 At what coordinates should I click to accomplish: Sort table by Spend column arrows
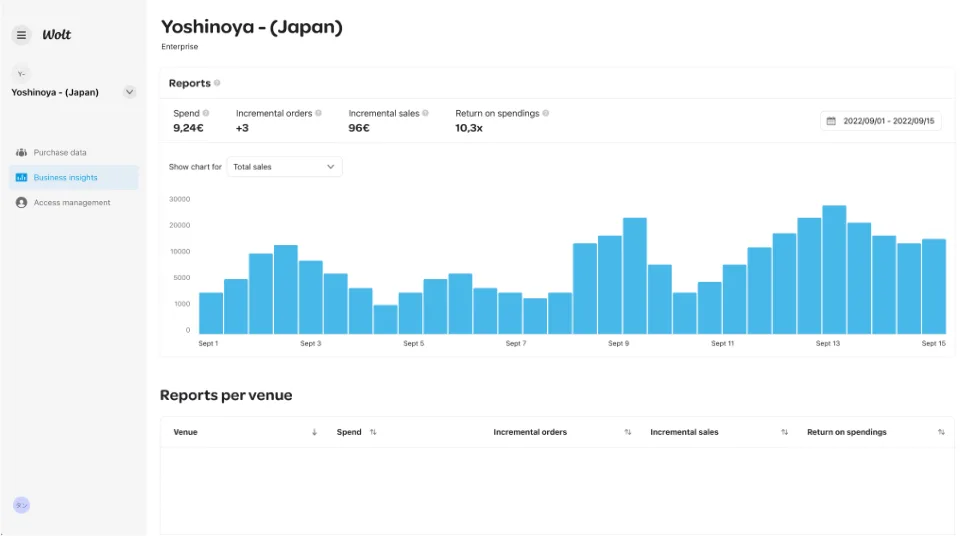point(373,432)
